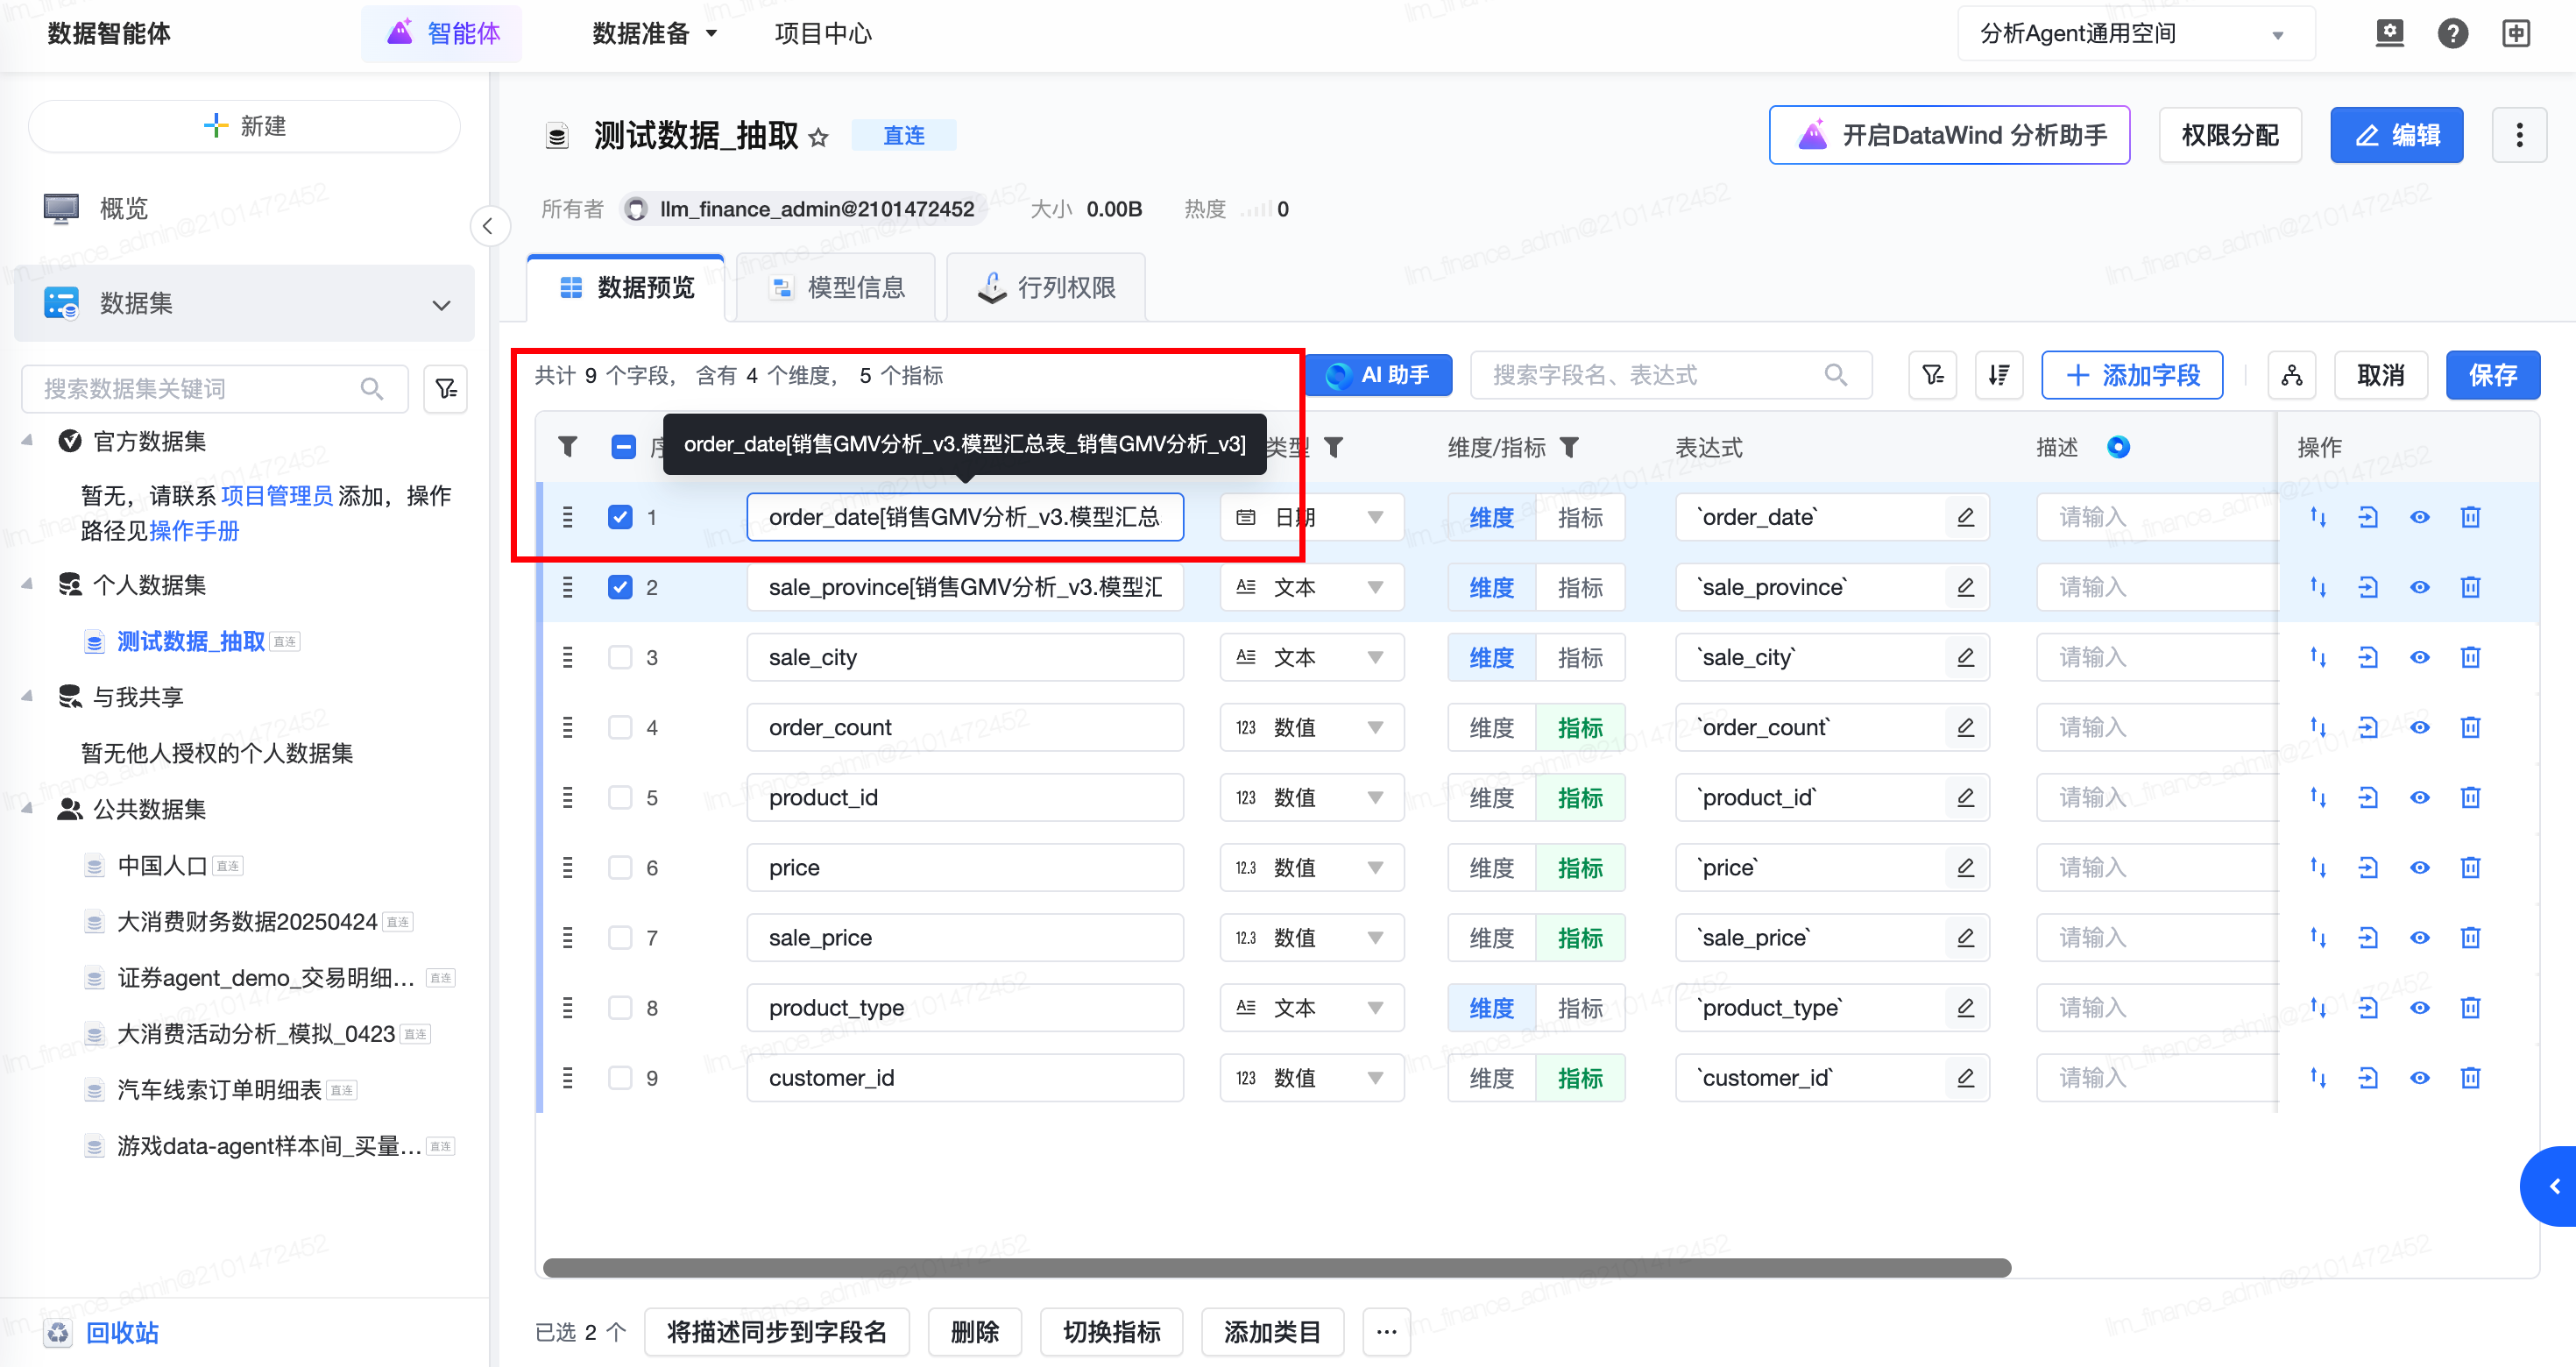Screen dimensions: 2576x1367
Task: Click copy icon for product_id row
Action: (x=2368, y=797)
